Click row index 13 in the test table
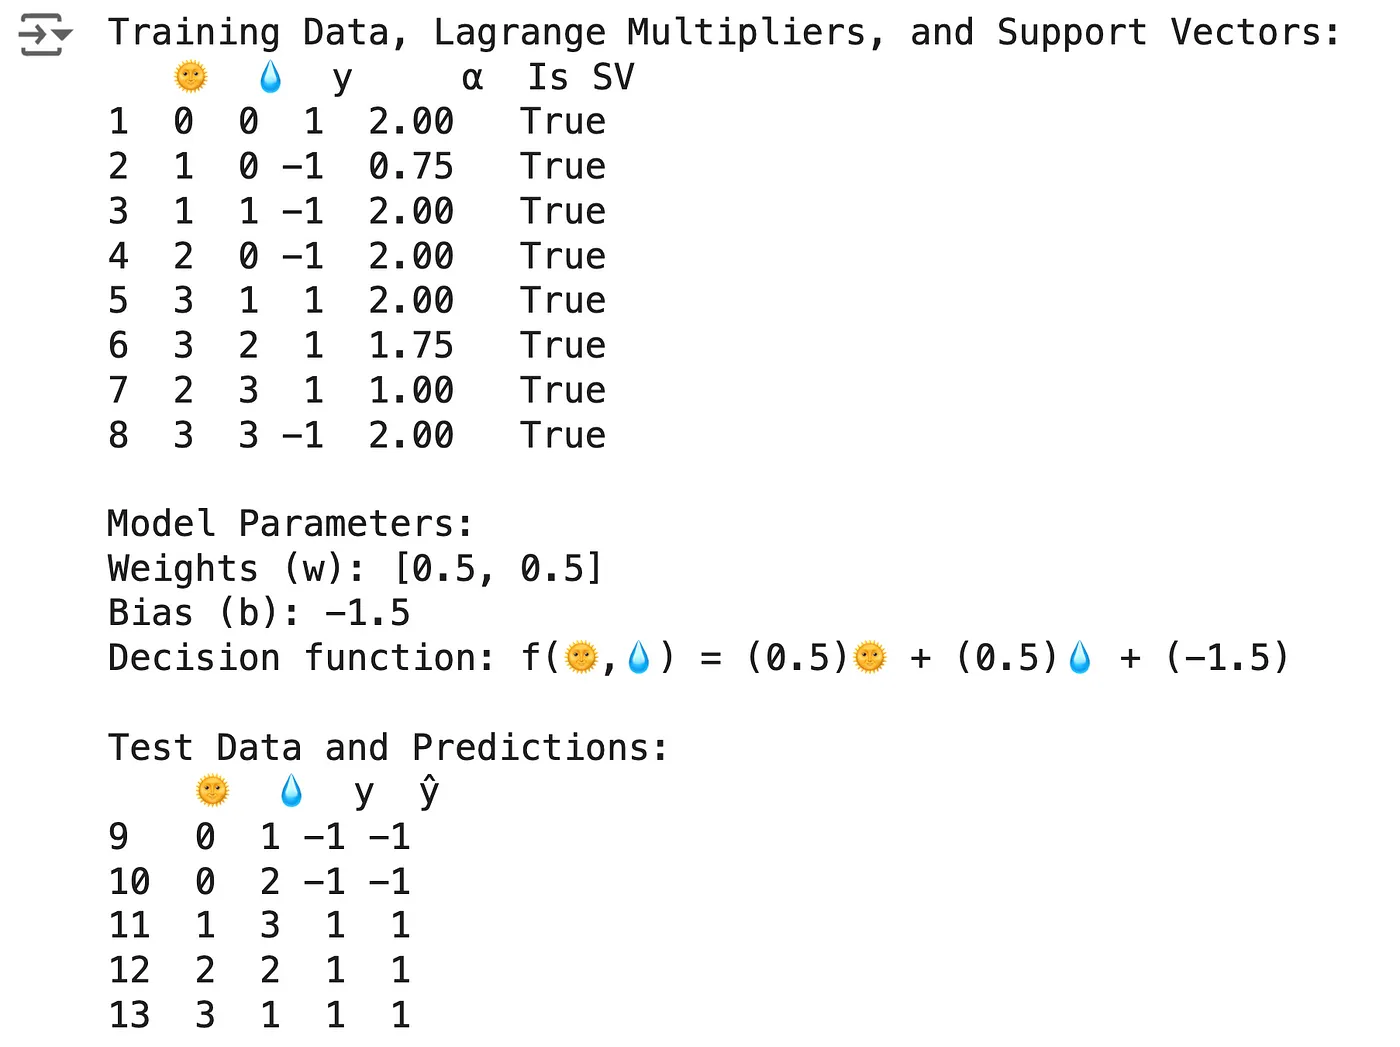 [x=129, y=1014]
